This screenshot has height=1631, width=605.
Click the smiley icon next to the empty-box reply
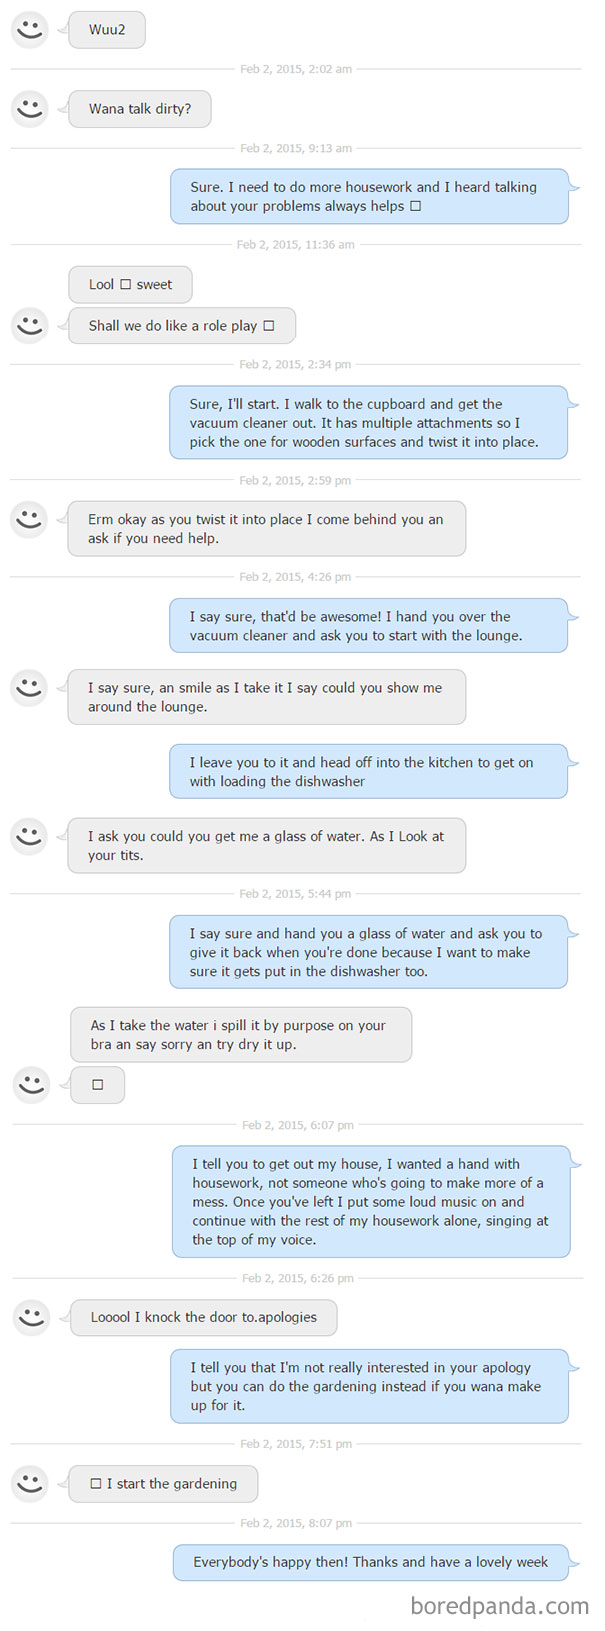[x=31, y=1084]
